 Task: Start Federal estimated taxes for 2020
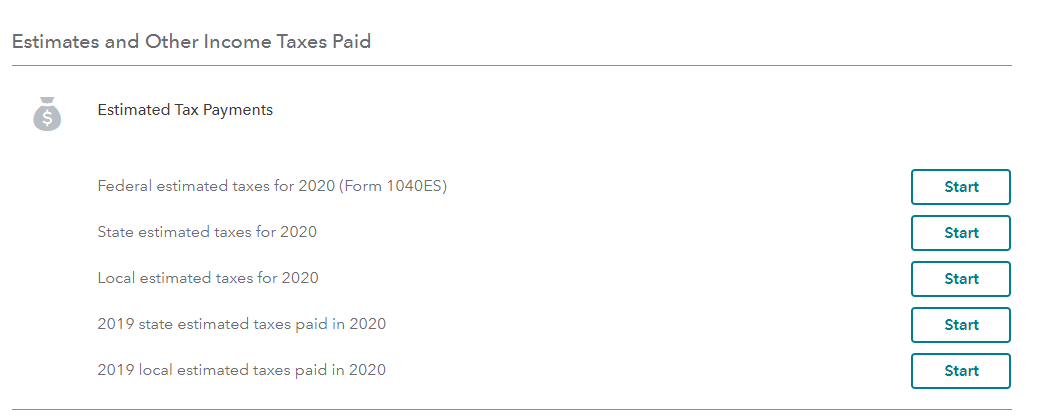pyautogui.click(x=960, y=187)
